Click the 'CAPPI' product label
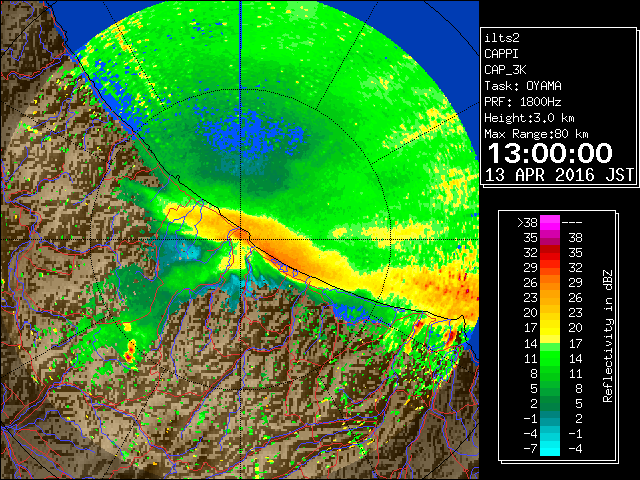 coord(501,54)
